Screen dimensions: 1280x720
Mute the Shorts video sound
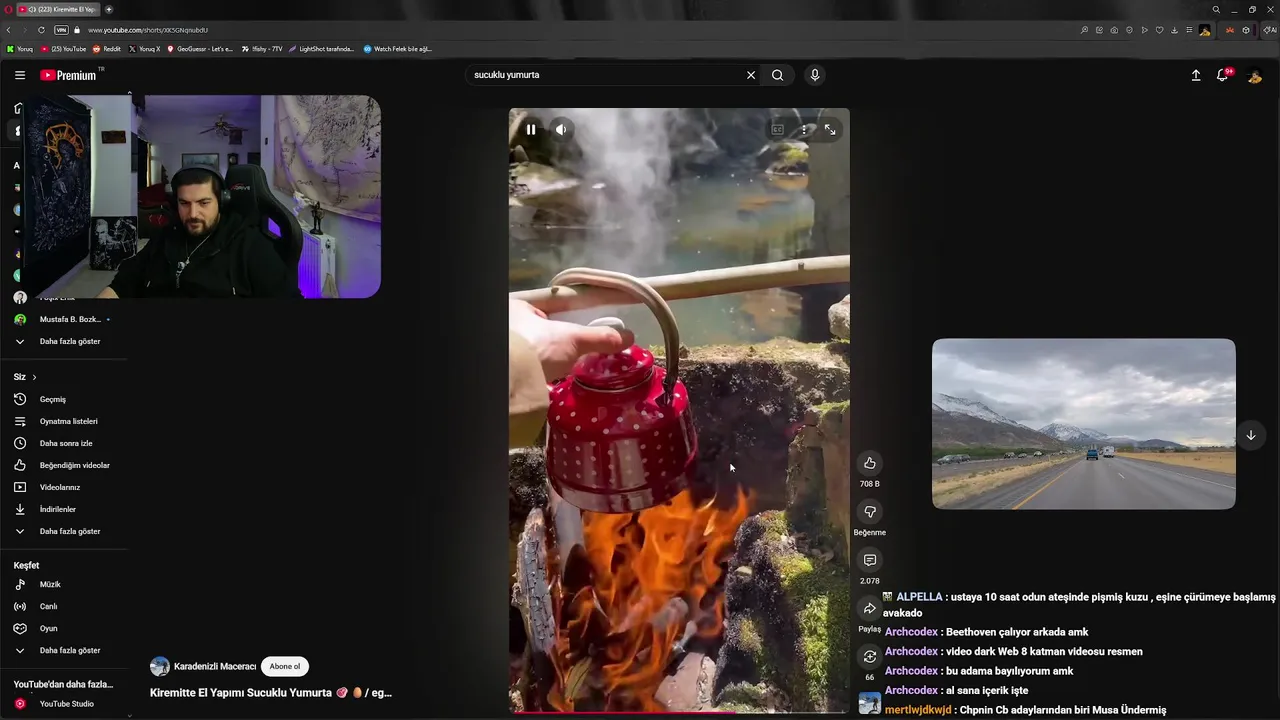pos(561,129)
